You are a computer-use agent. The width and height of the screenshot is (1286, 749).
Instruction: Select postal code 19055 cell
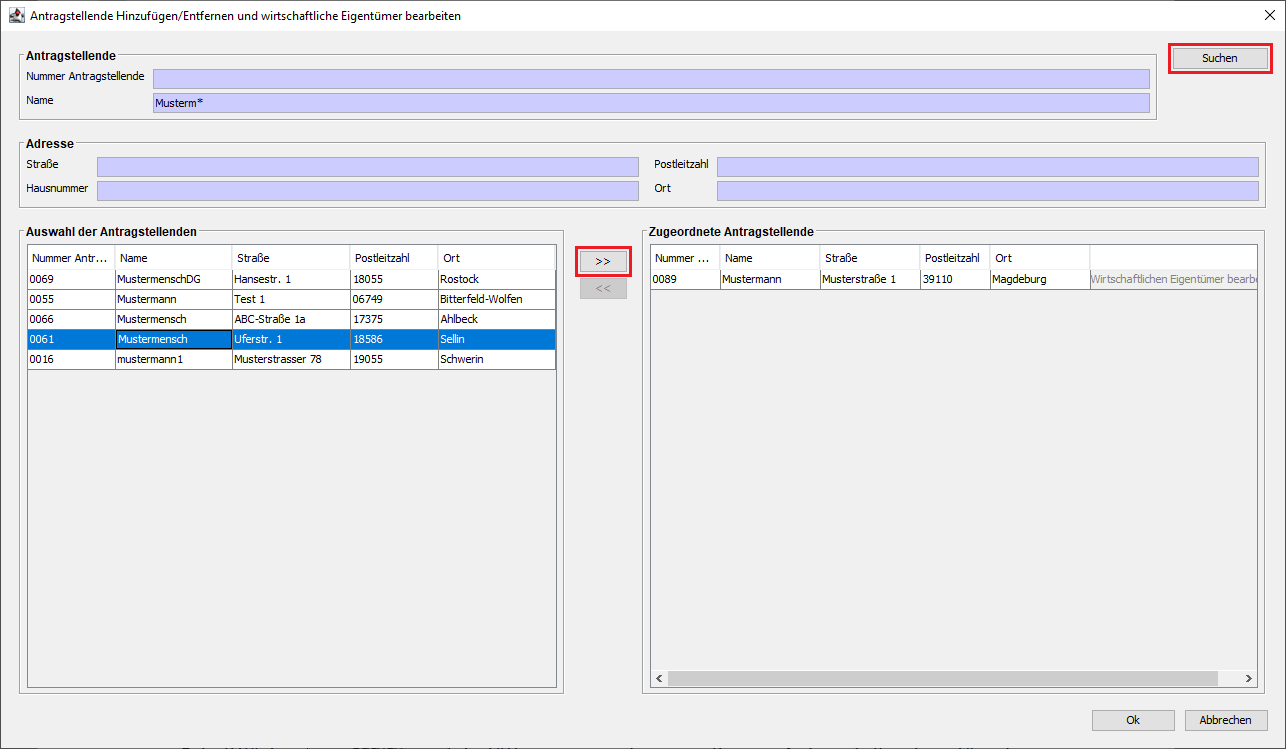395,360
